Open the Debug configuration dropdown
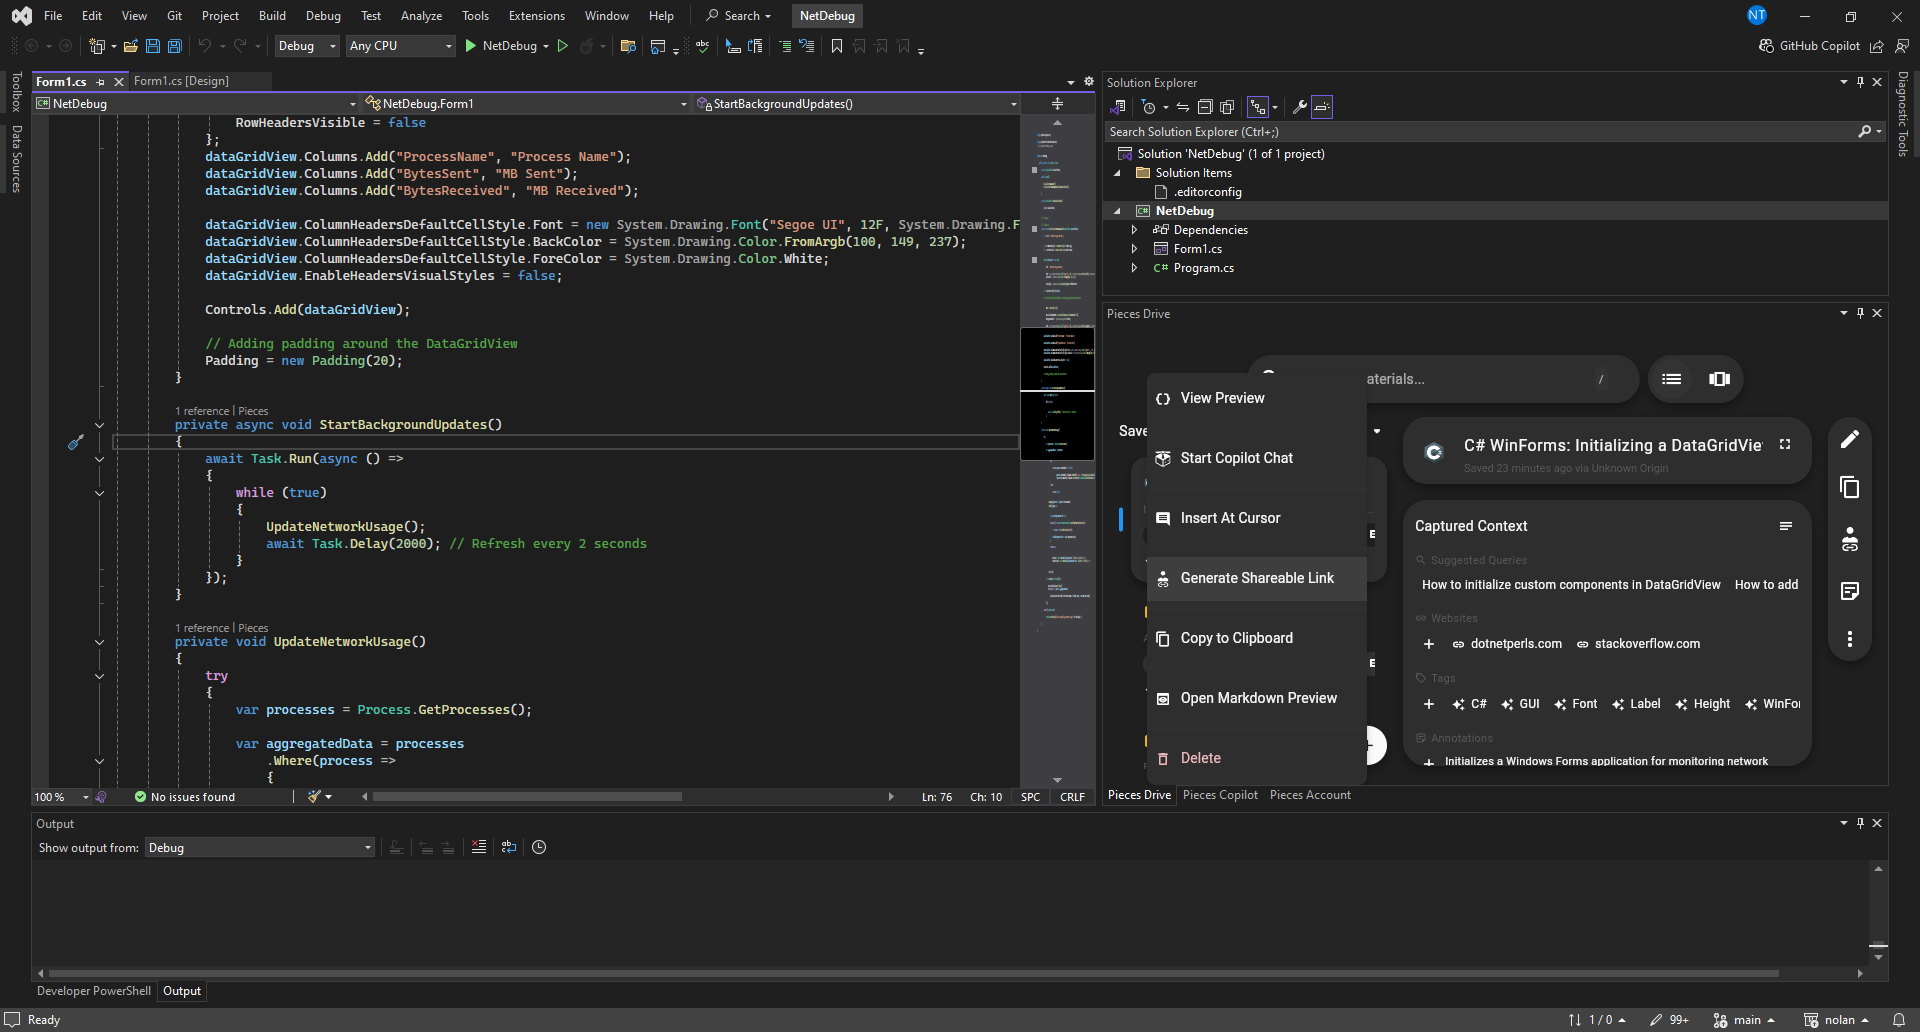This screenshot has height=1032, width=1920. coord(306,46)
